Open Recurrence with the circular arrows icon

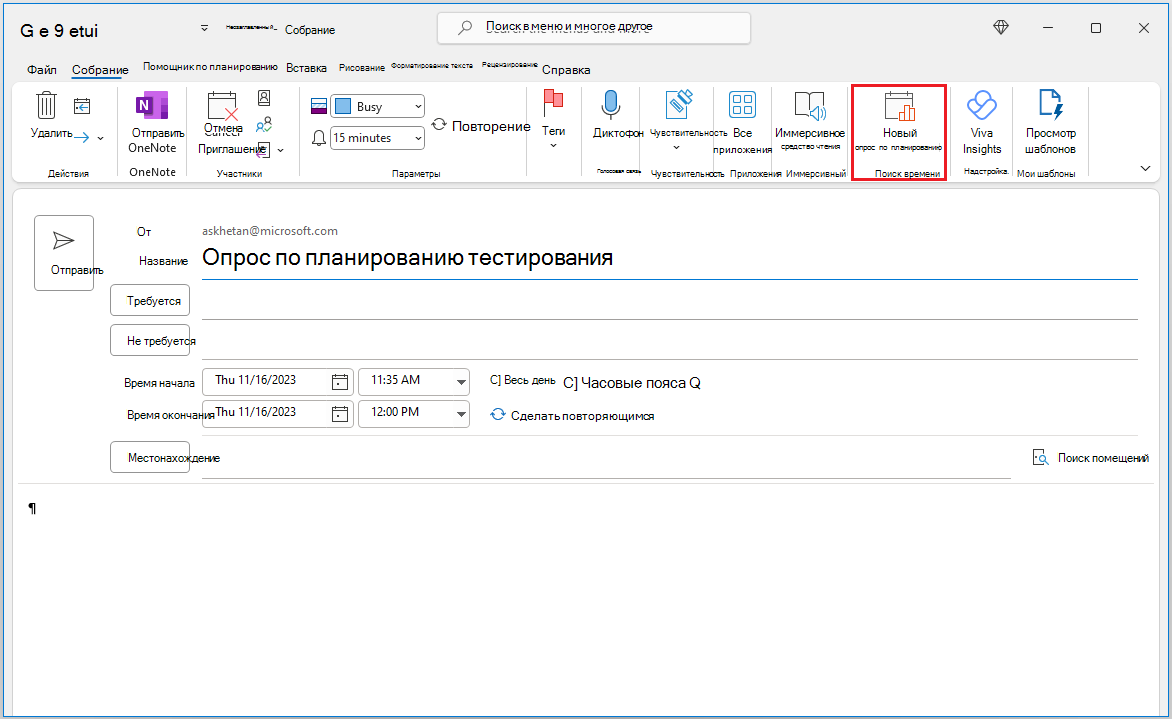click(x=440, y=125)
